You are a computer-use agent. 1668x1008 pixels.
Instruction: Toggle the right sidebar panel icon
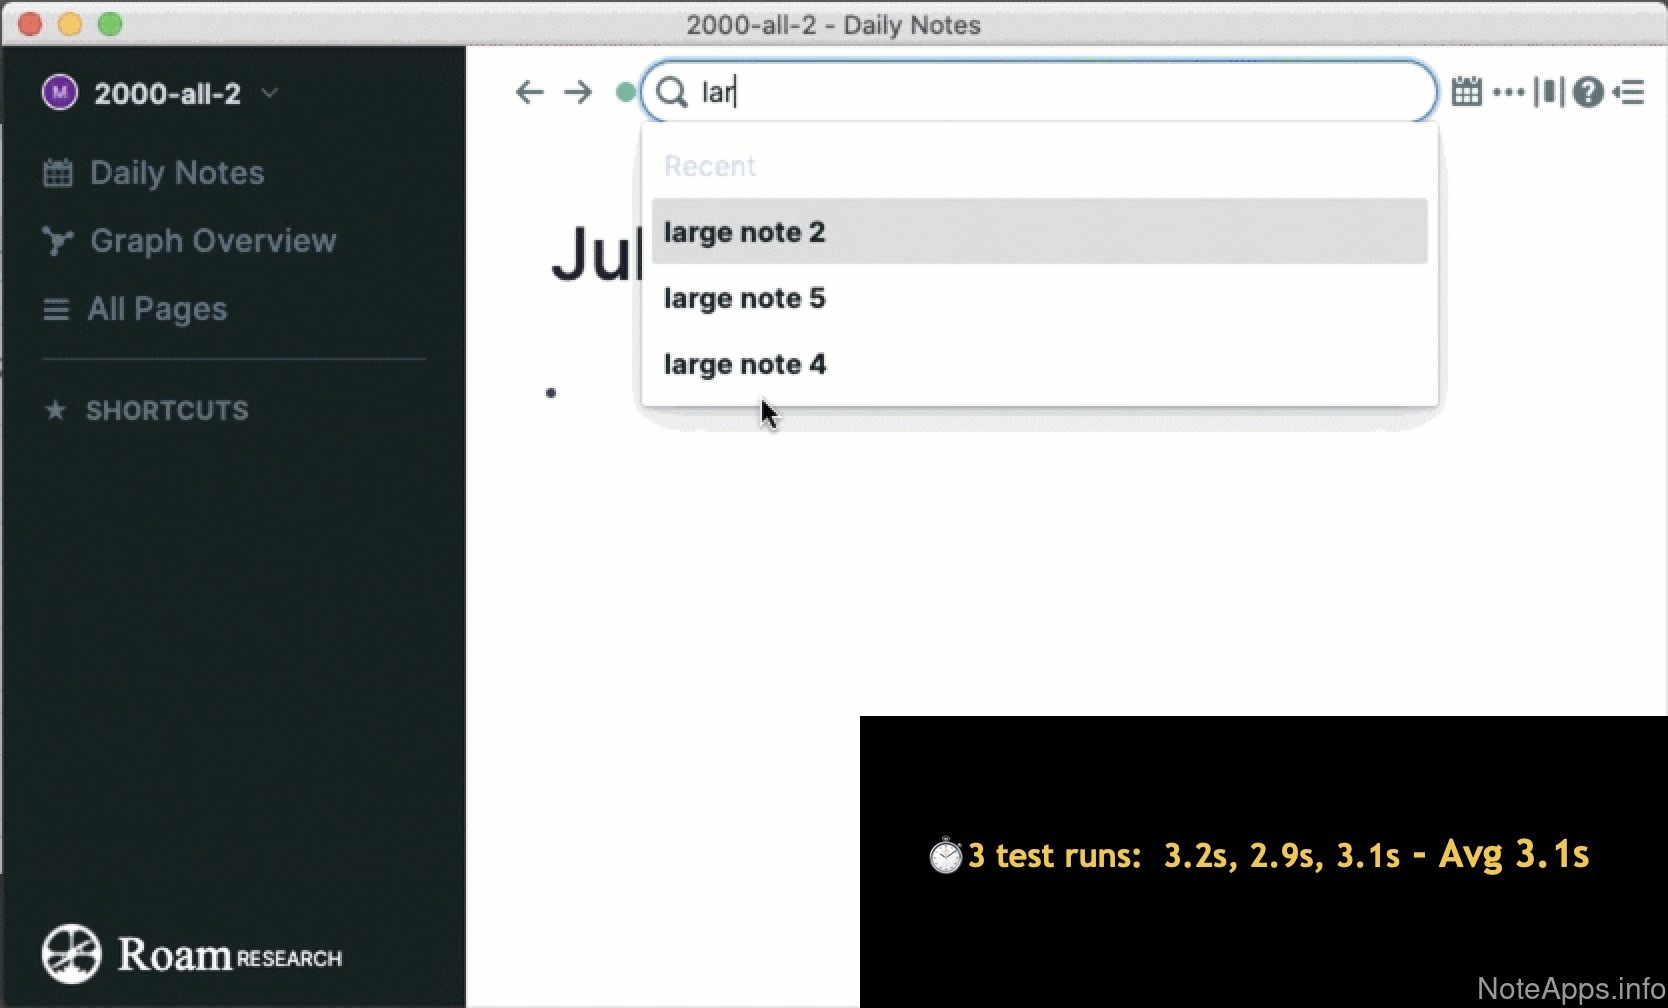[1629, 93]
